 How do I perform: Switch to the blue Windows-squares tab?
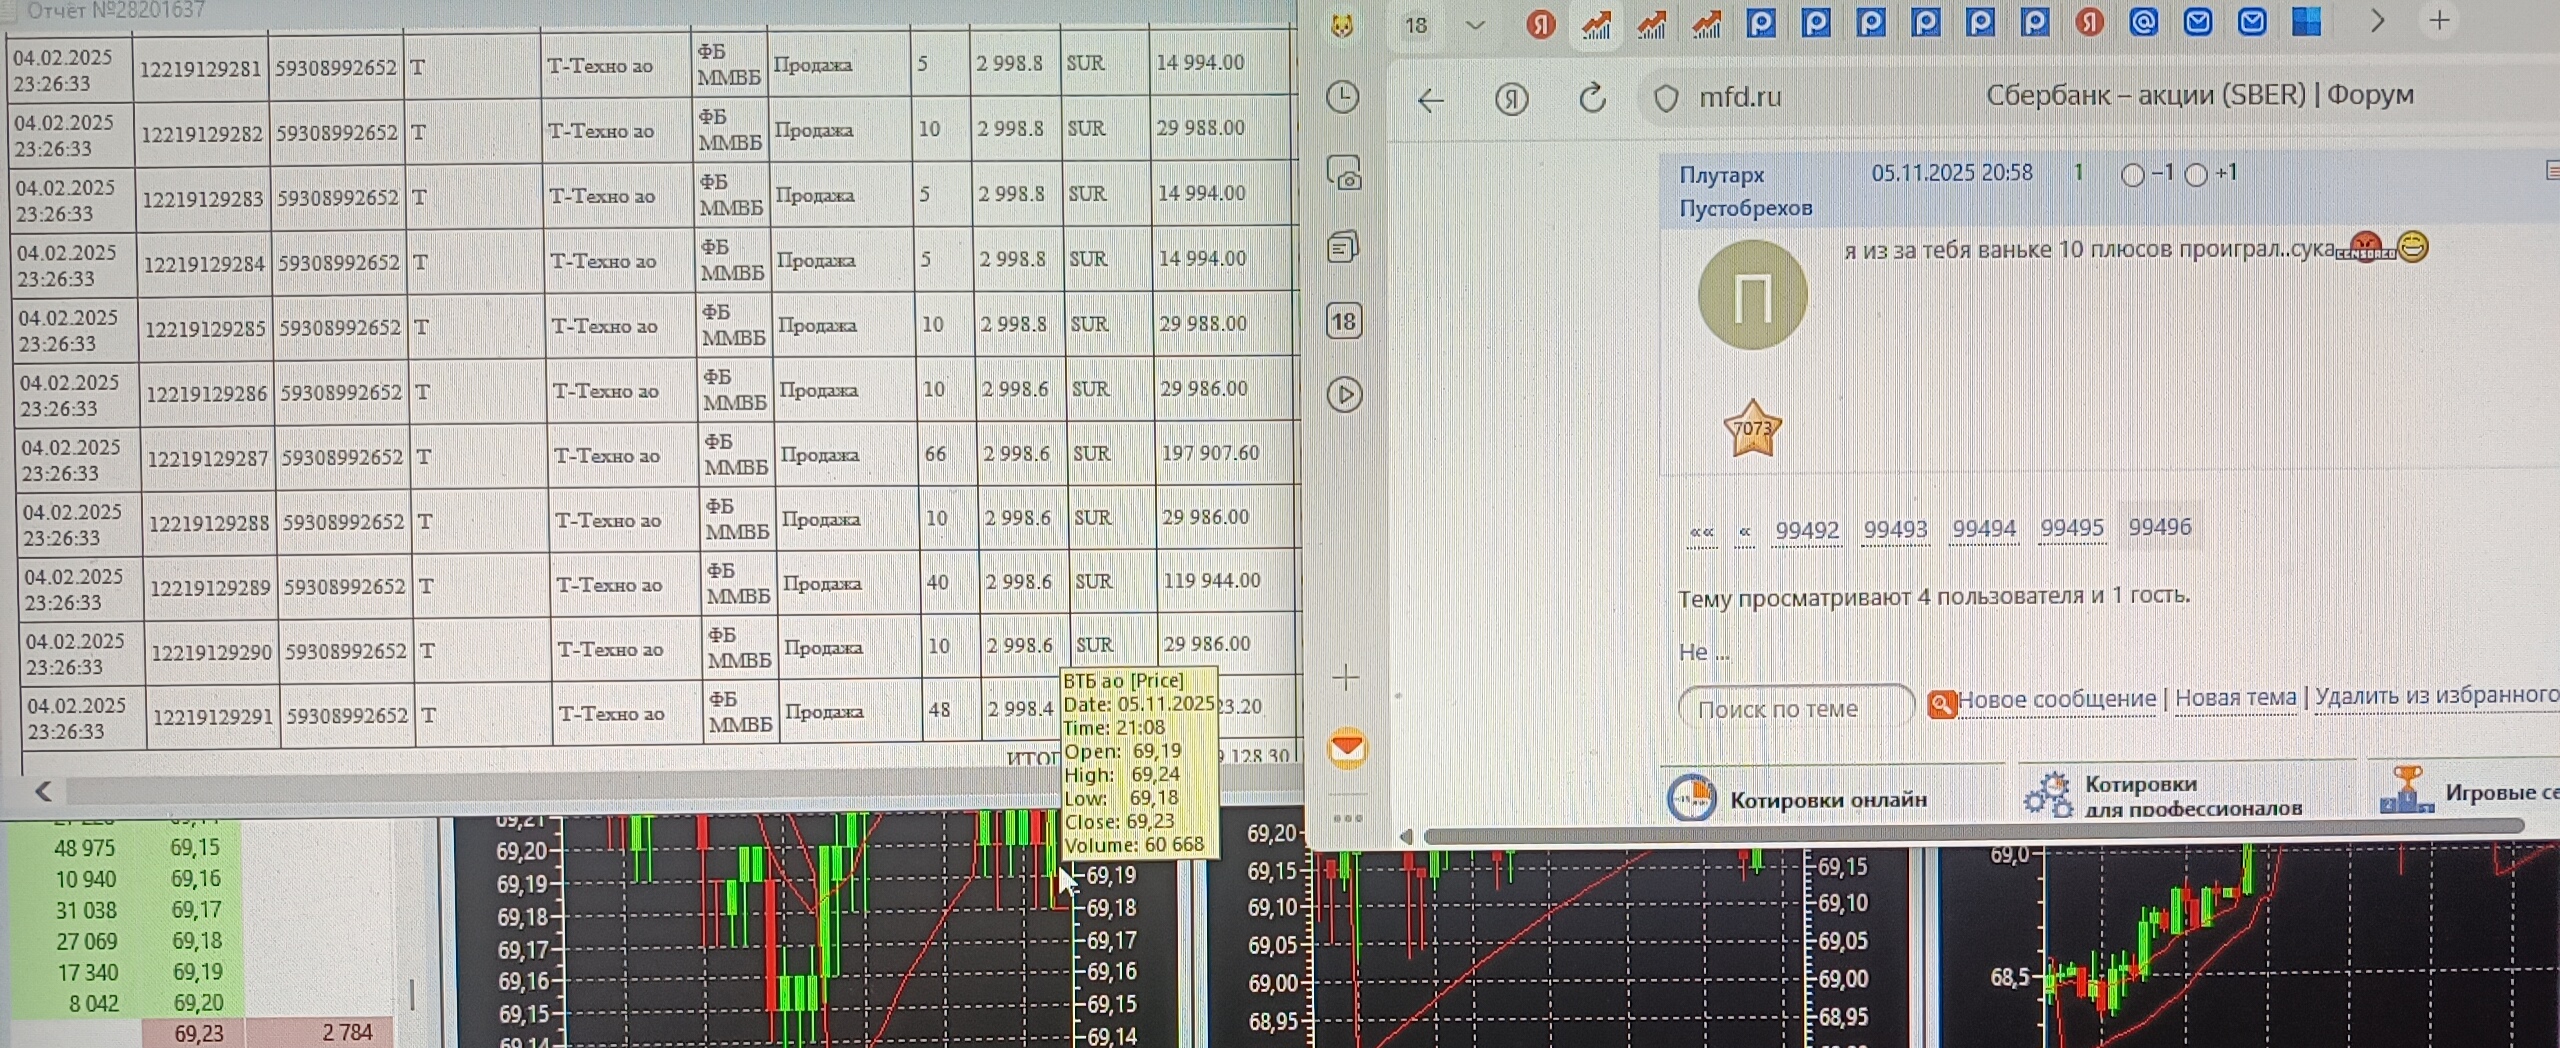point(2306,21)
